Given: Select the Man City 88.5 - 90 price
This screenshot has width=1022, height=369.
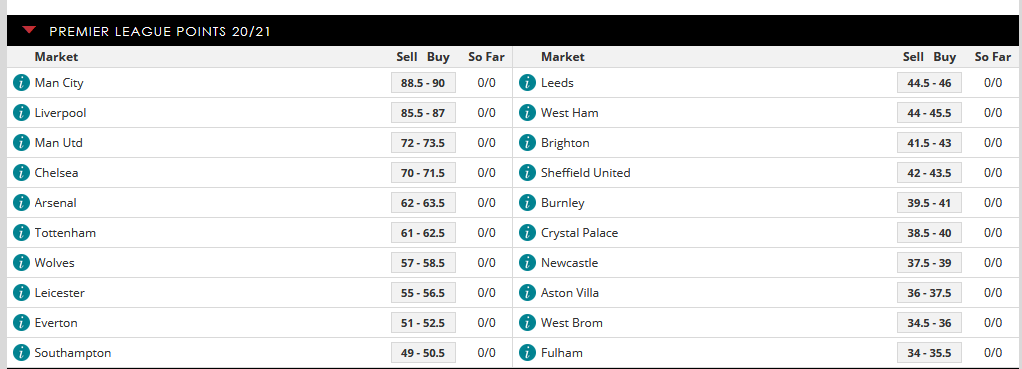Looking at the screenshot, I should click(x=423, y=83).
